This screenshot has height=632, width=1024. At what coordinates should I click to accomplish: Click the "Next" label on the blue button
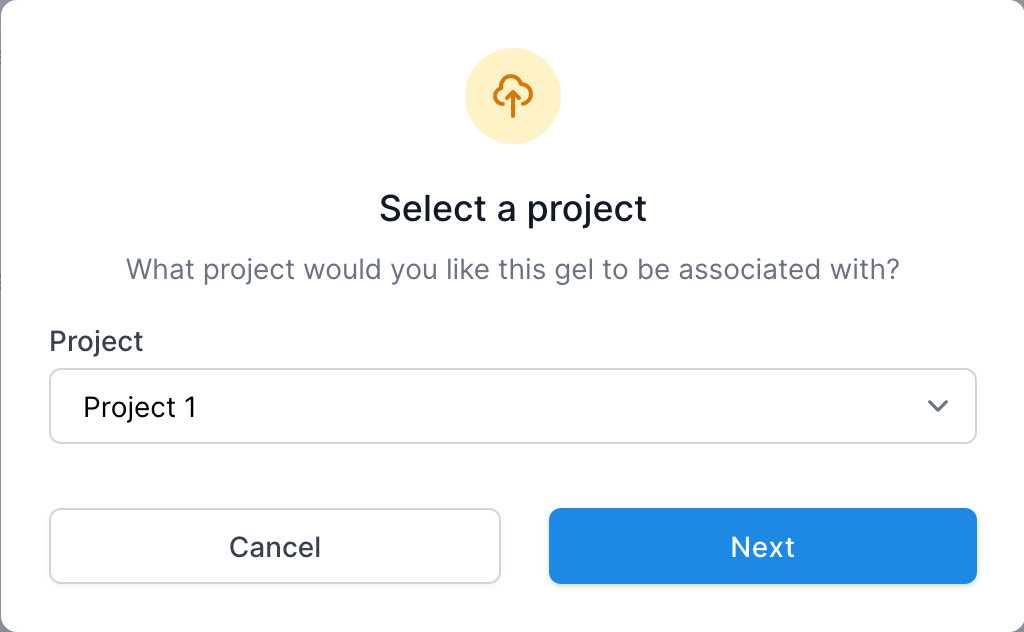click(763, 547)
